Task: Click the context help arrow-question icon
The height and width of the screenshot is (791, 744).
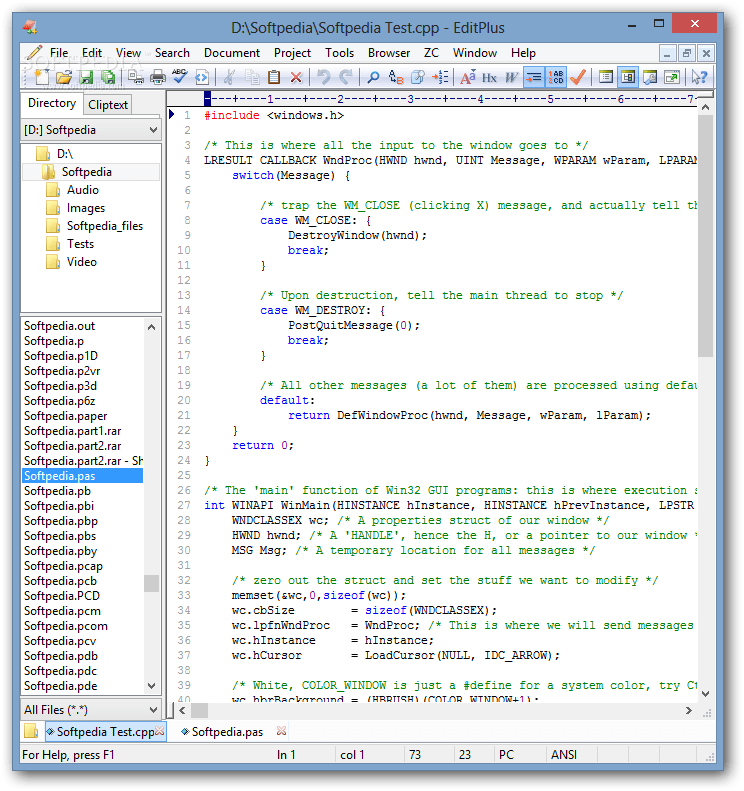Action: click(x=700, y=77)
